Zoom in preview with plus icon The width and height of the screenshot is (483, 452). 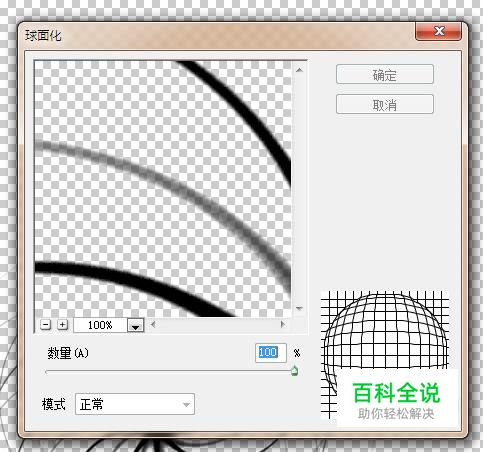[62, 325]
